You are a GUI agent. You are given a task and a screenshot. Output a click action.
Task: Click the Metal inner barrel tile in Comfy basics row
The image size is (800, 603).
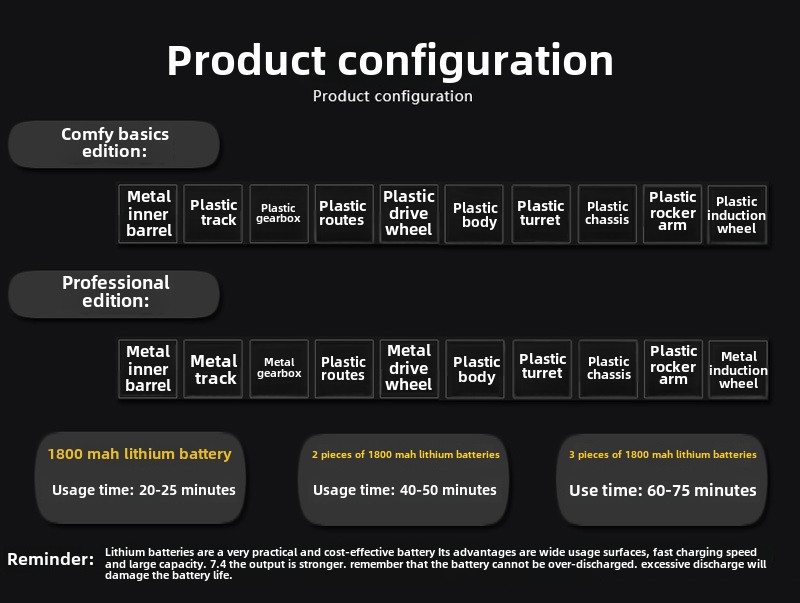tap(148, 214)
